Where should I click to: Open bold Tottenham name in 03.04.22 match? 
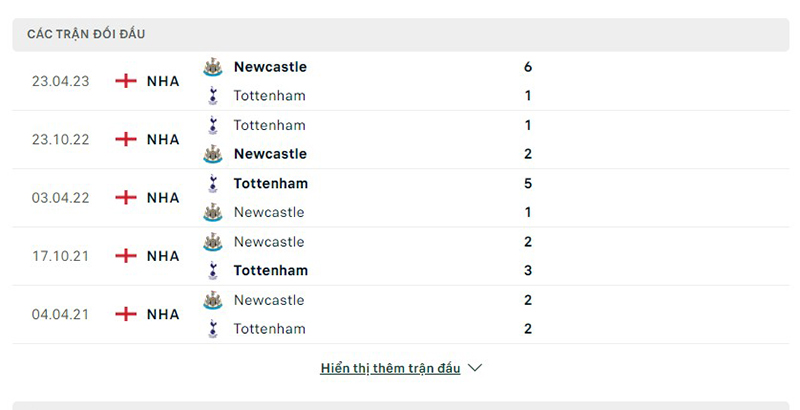click(270, 183)
